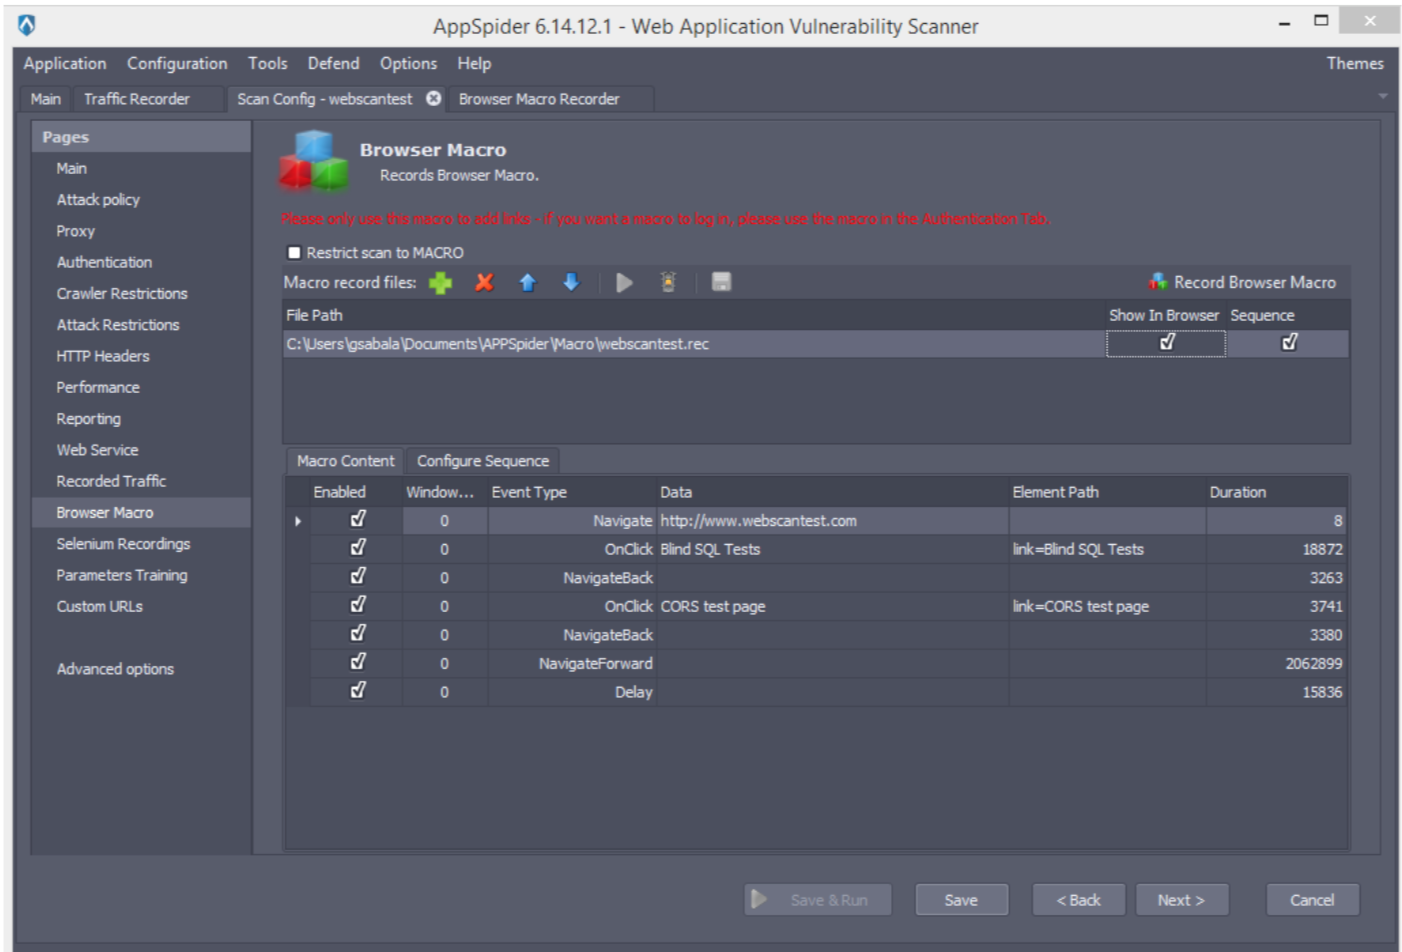Click the Save button
This screenshot has height=952, width=1402.
[x=961, y=900]
